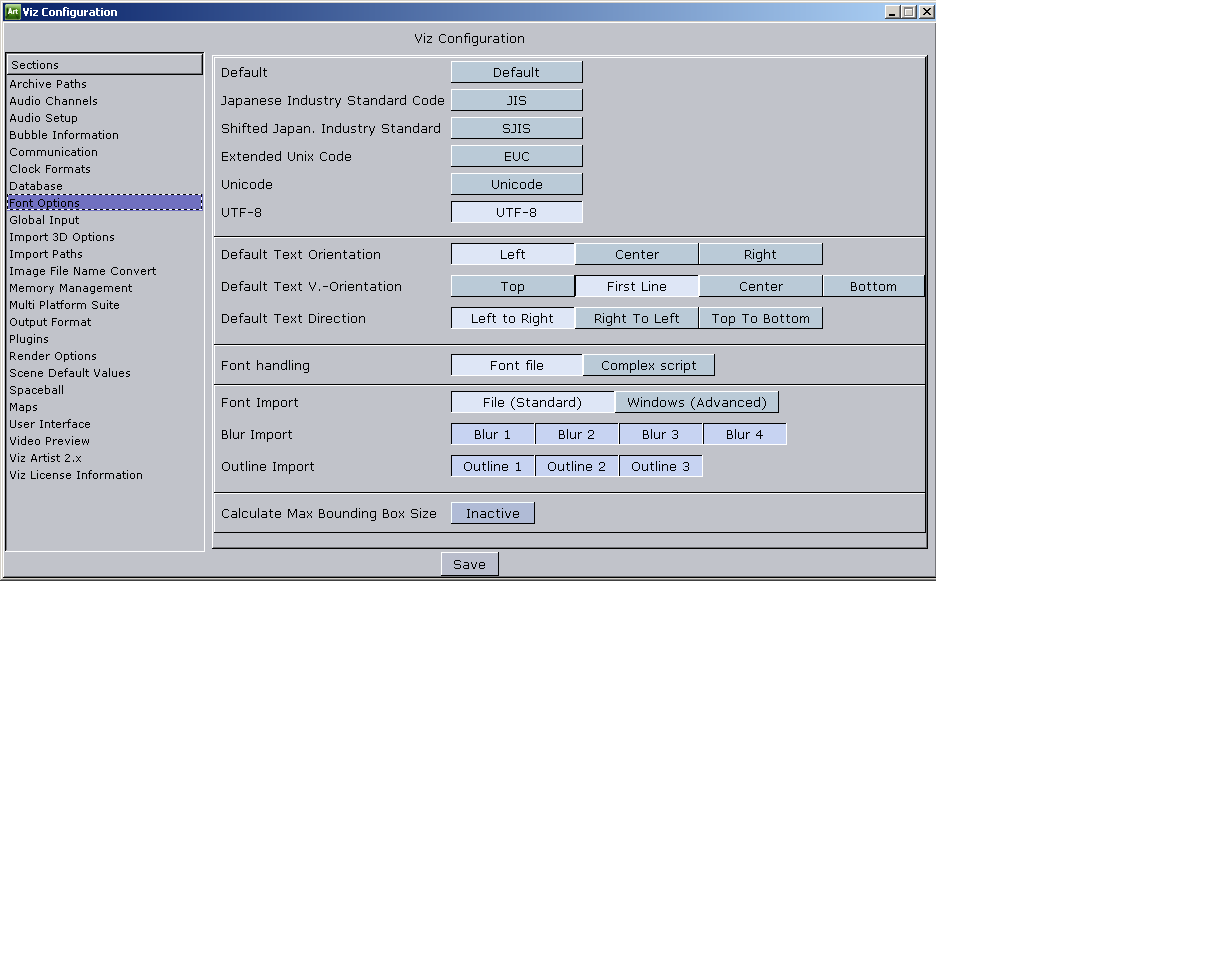The height and width of the screenshot is (957, 1215).
Task: Activate Calculate Max Bounding Box Size
Action: point(492,512)
